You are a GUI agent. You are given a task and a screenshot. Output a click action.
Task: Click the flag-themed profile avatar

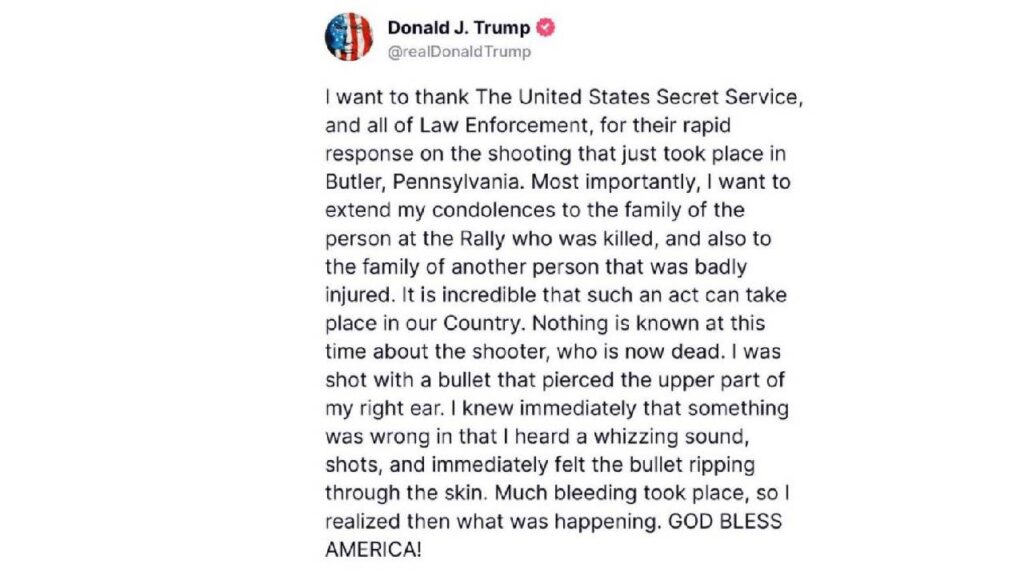[348, 37]
